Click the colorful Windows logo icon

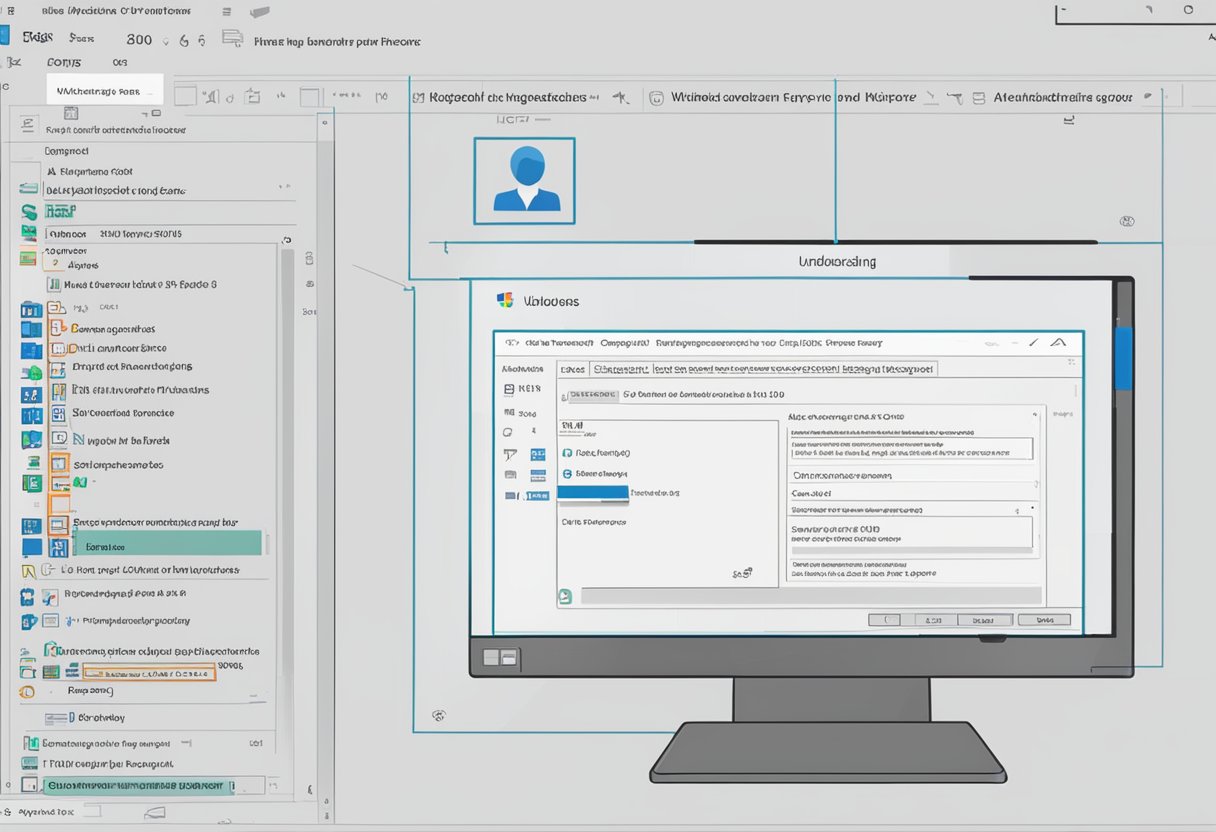pos(505,300)
